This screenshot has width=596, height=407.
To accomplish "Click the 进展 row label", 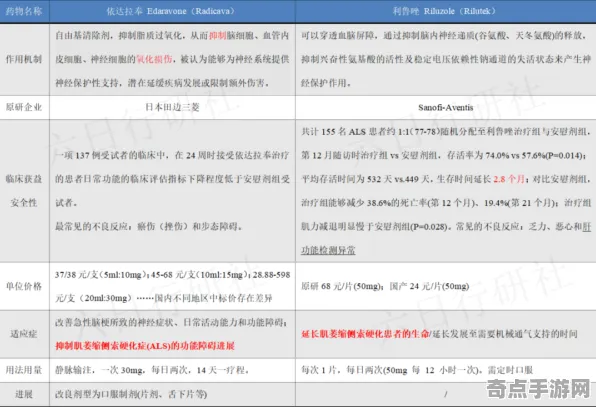I will 24,394.
